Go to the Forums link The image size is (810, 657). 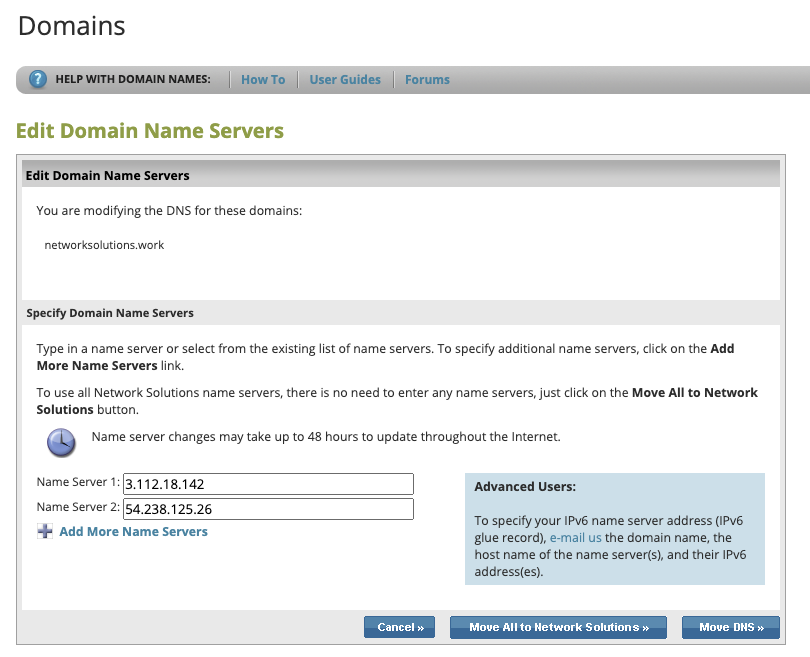tap(427, 80)
